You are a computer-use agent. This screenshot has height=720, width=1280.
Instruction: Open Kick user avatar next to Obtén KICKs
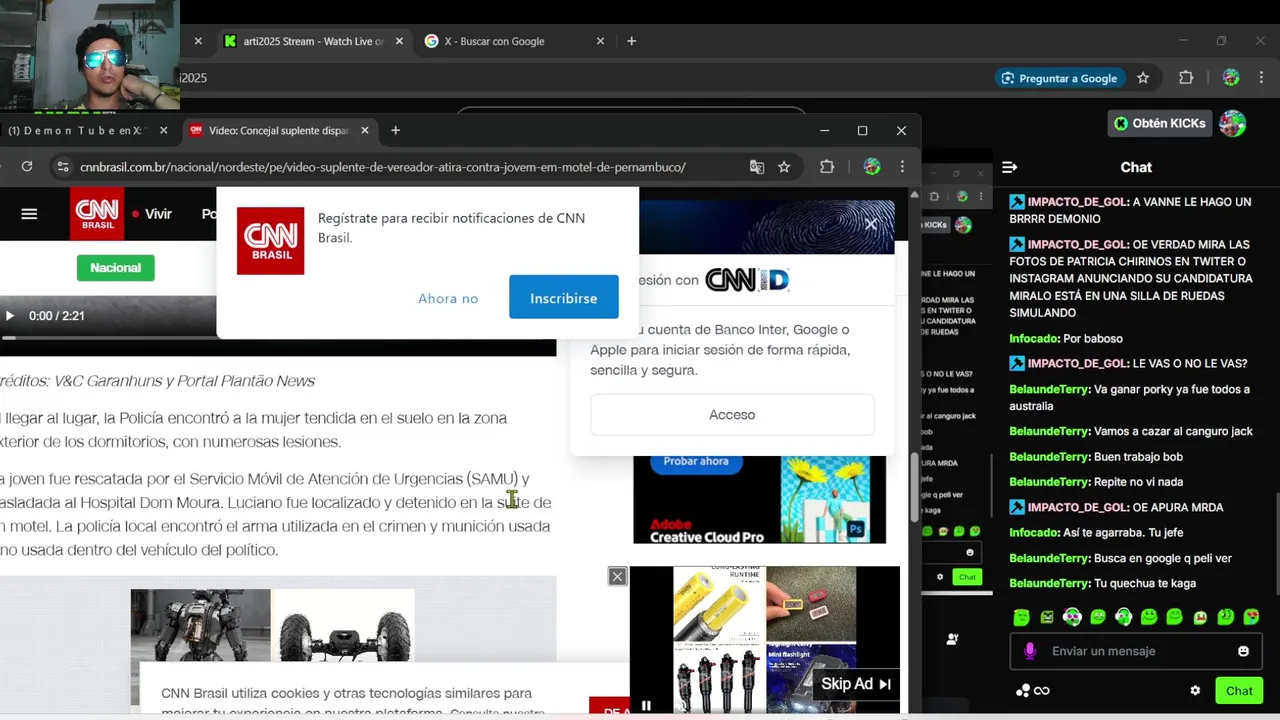1233,123
